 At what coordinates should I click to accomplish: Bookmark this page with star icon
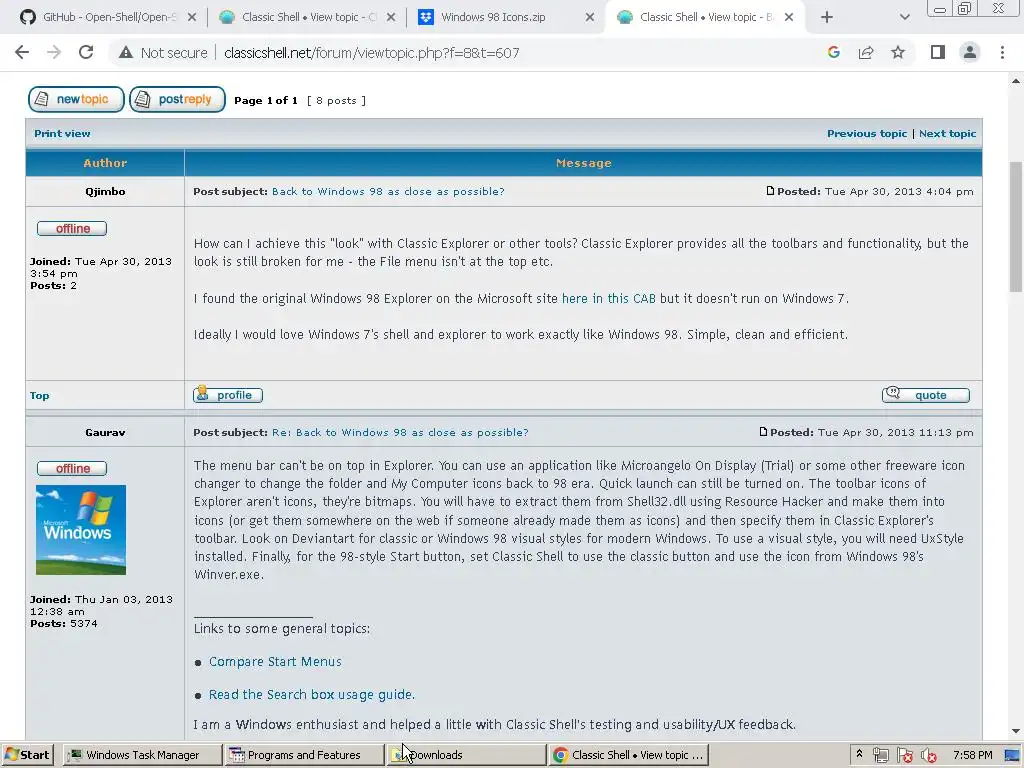[x=898, y=52]
